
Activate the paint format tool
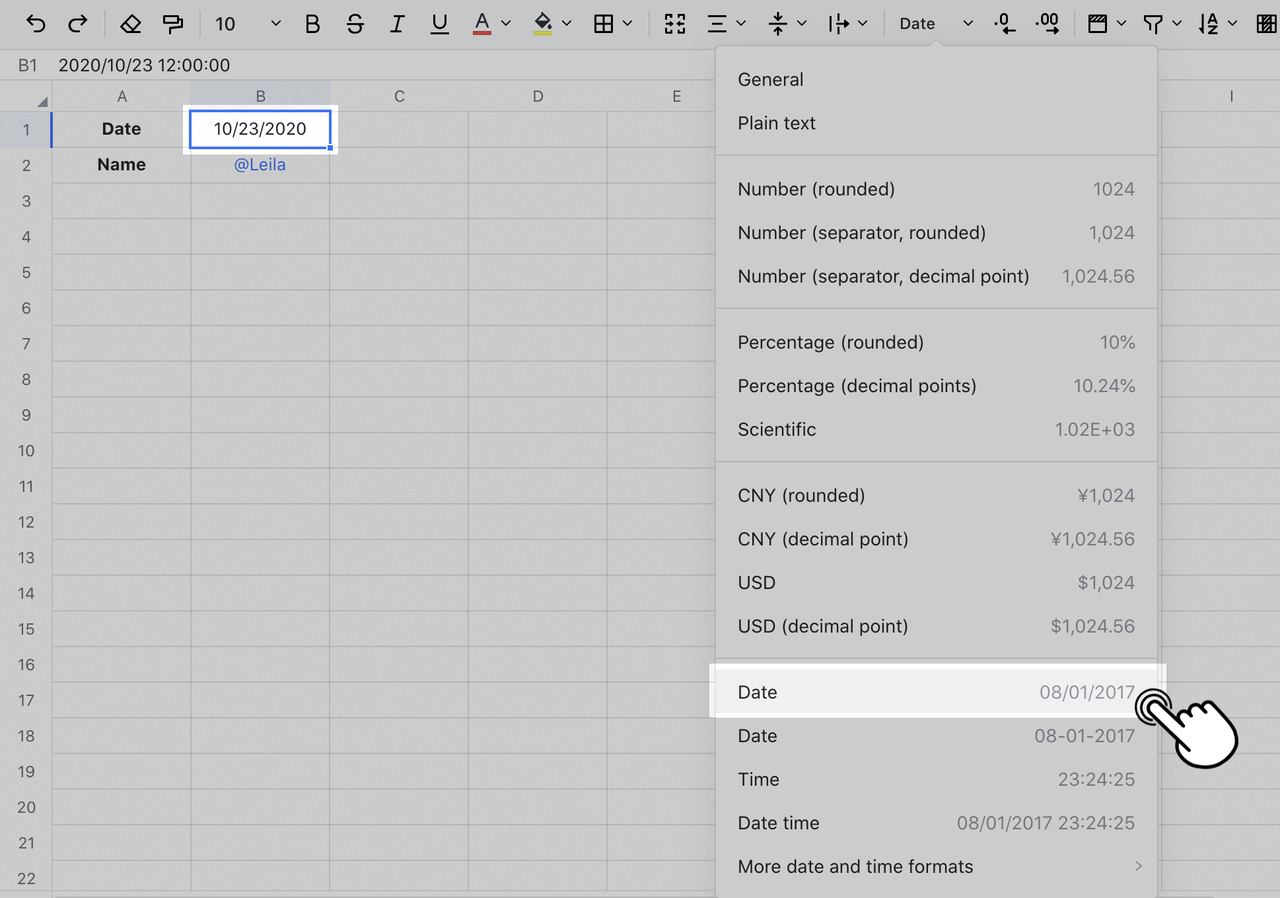point(173,24)
